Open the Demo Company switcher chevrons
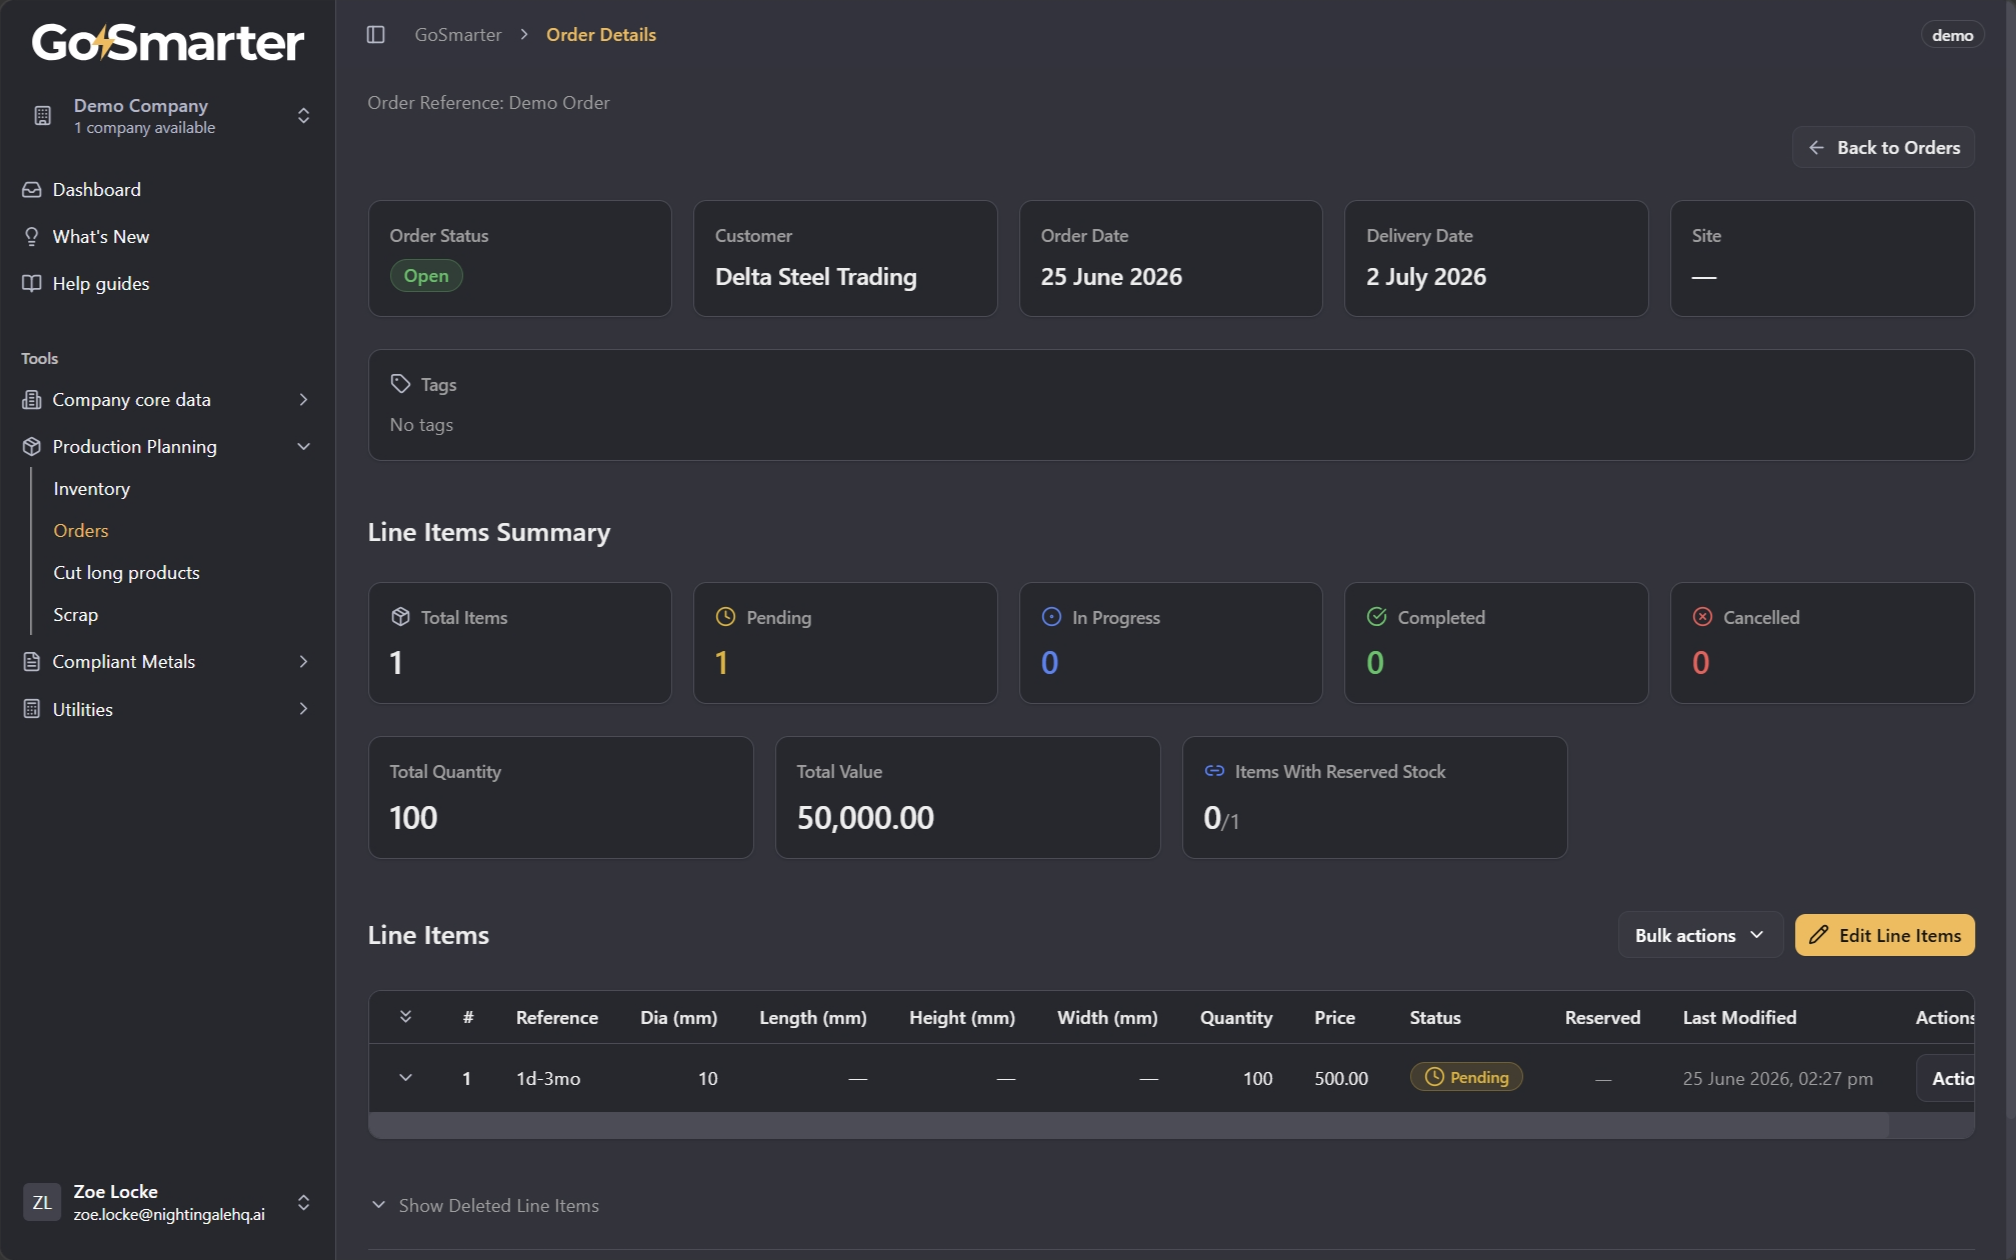 coord(304,116)
